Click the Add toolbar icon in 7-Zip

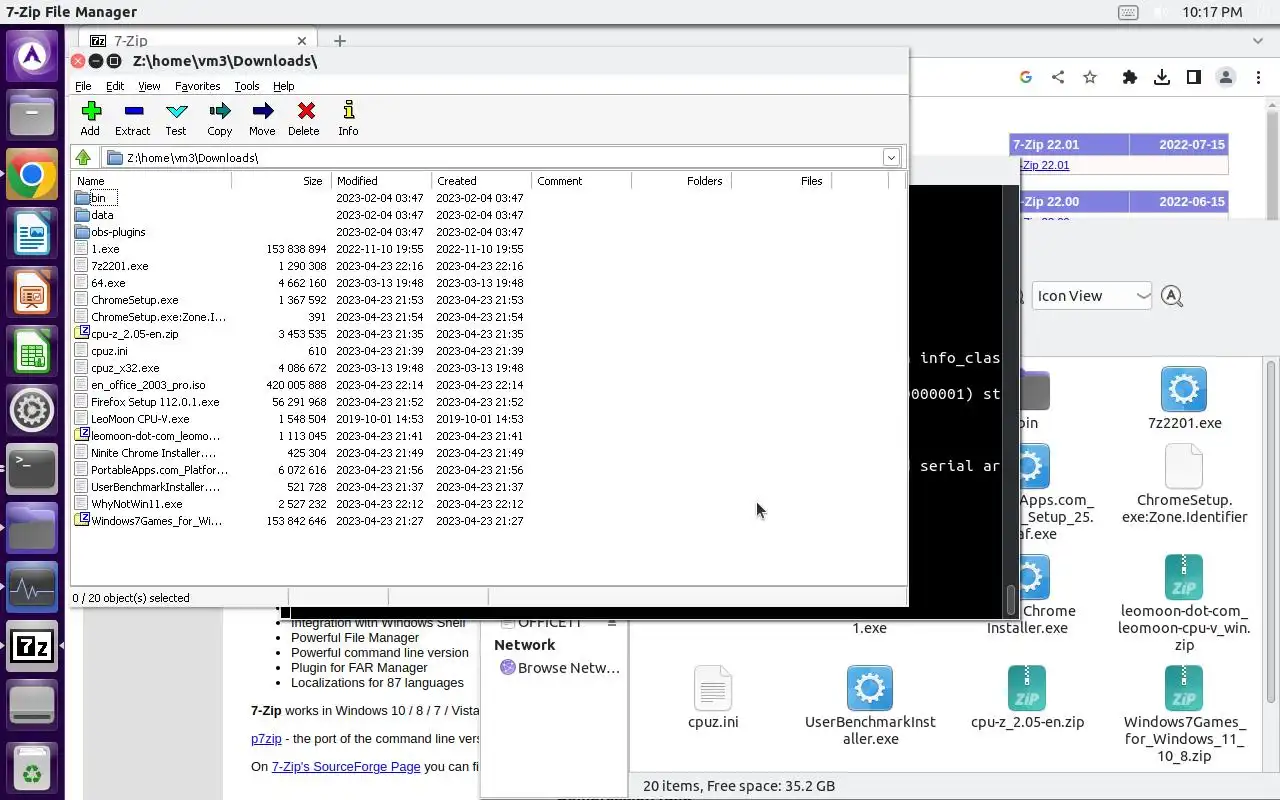coord(90,118)
